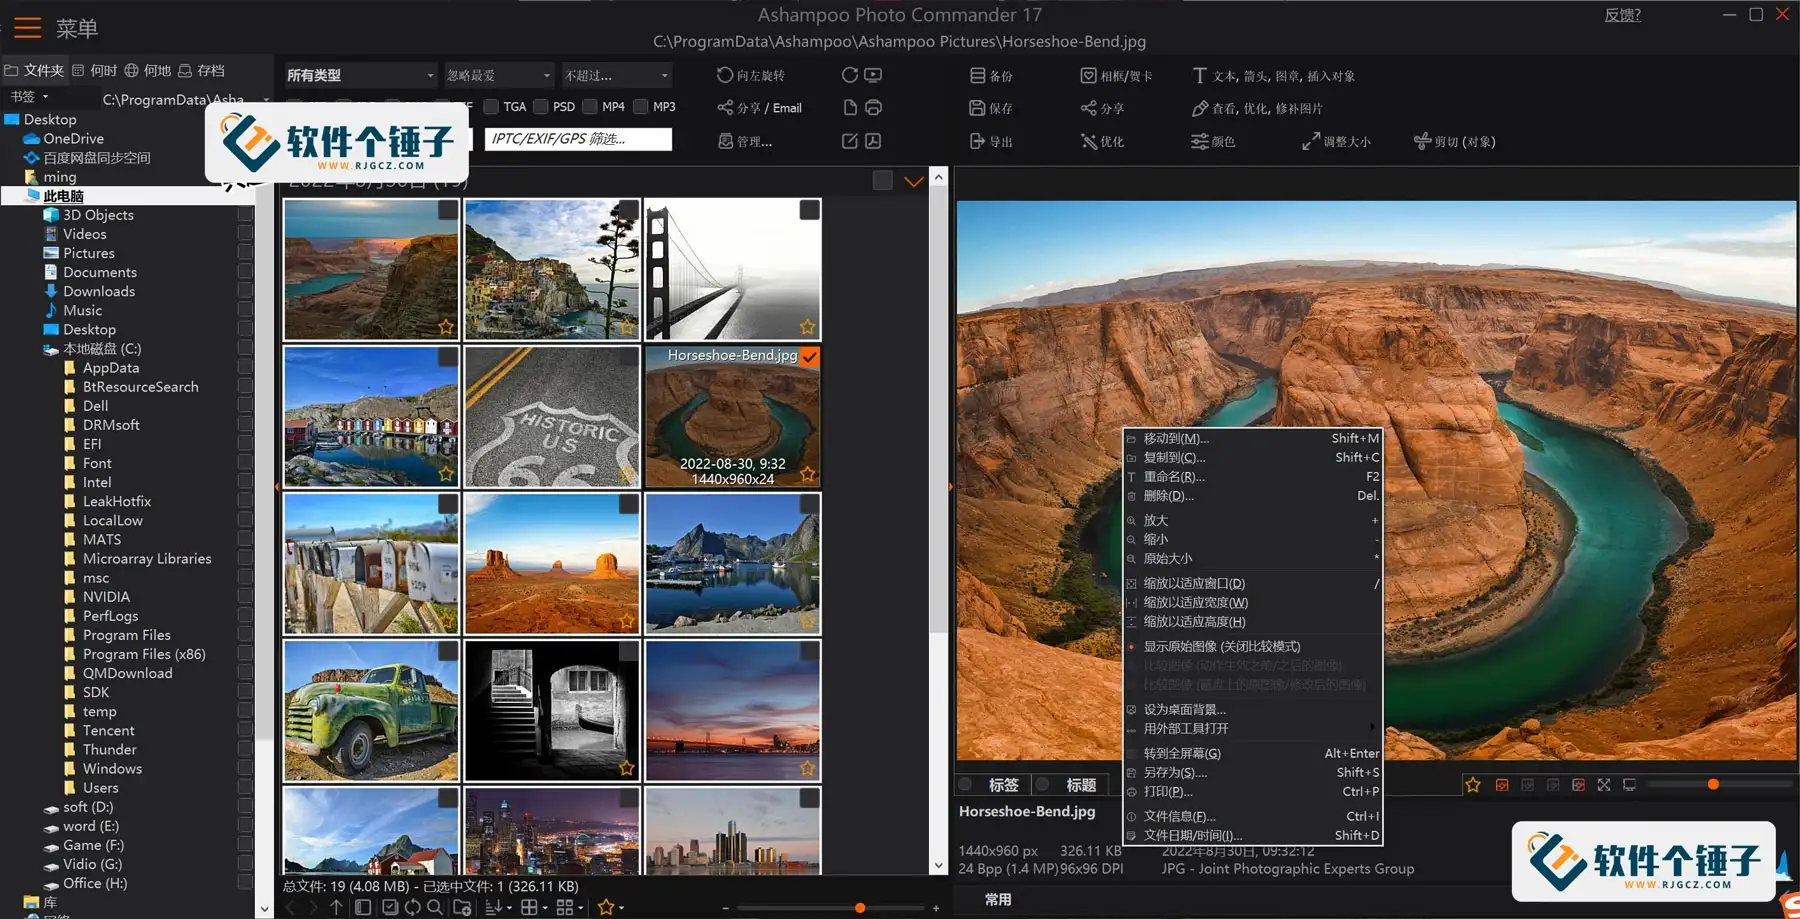Toggle the 标签 radio button below the preview

(966, 785)
